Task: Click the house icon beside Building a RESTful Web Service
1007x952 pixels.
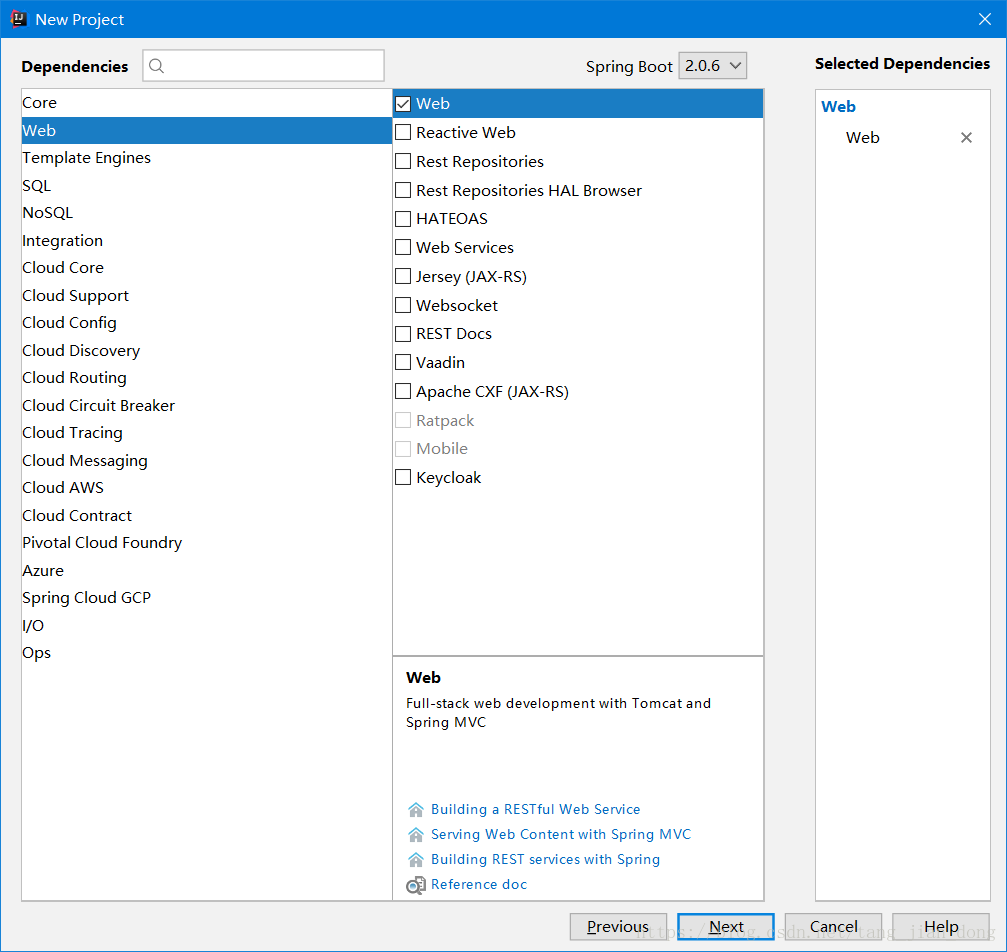Action: 416,809
